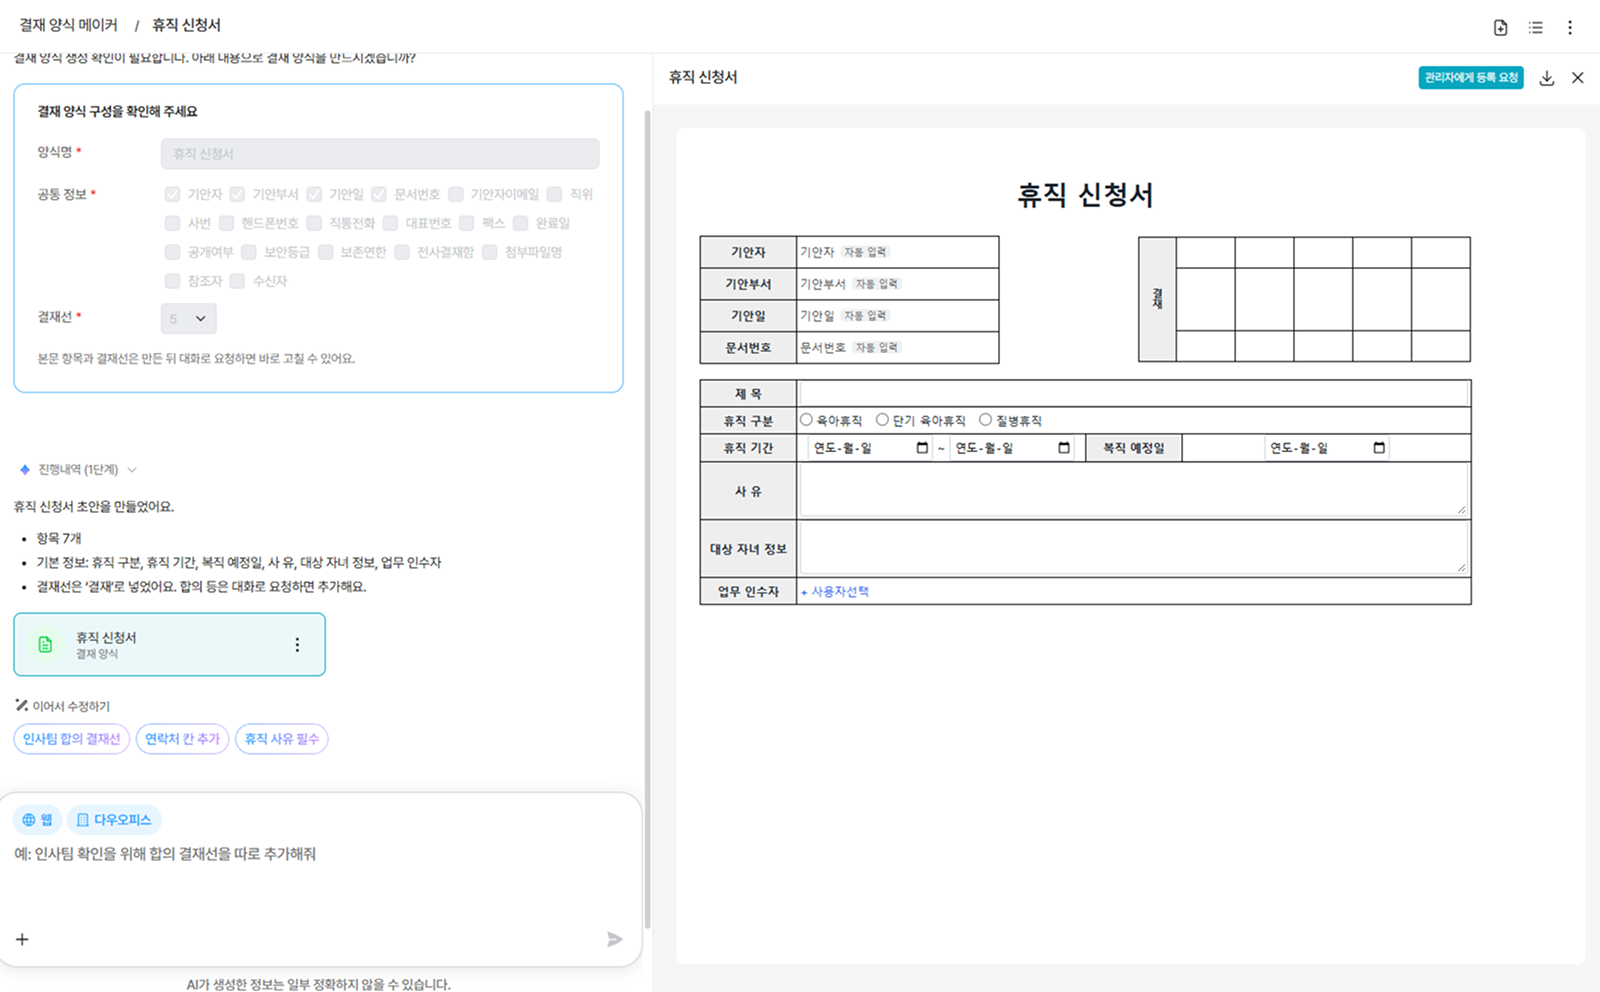This screenshot has width=1600, height=992.
Task: Go to 결재 양식 메이커 breadcrumb
Action: [68, 25]
